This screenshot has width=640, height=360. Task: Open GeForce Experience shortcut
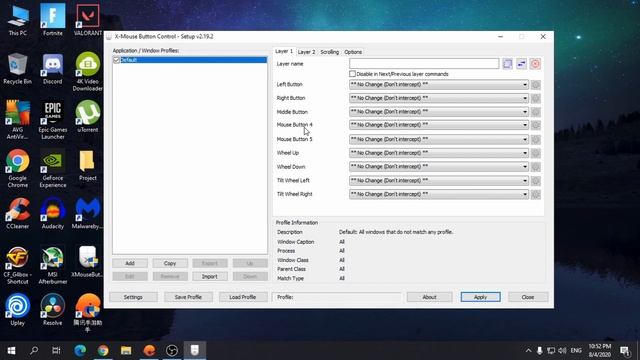coord(53,168)
